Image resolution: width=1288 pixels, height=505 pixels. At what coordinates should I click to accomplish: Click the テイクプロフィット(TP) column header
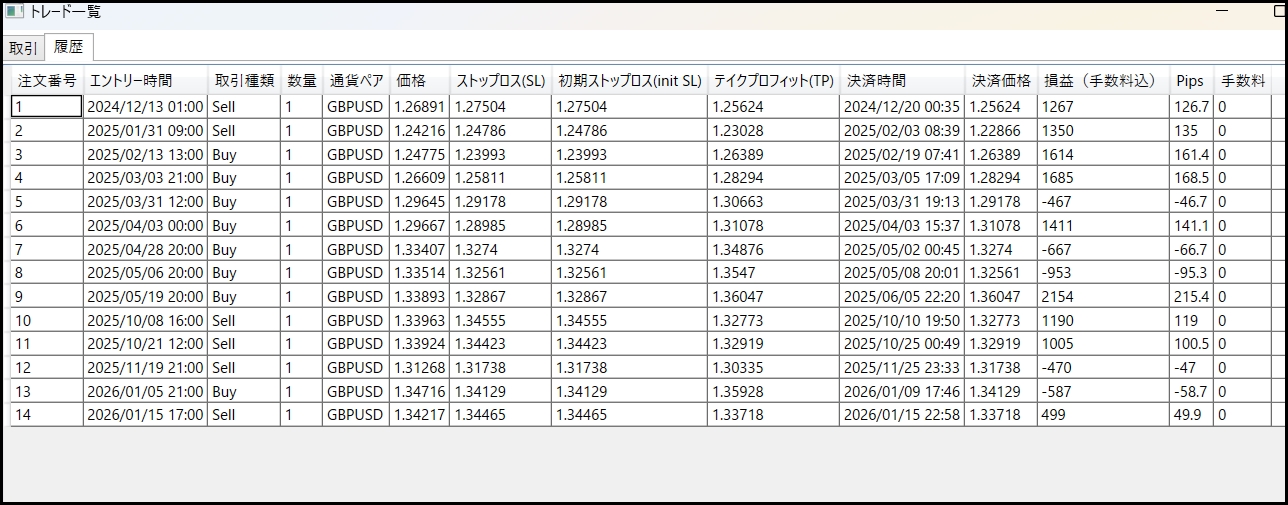(x=773, y=81)
